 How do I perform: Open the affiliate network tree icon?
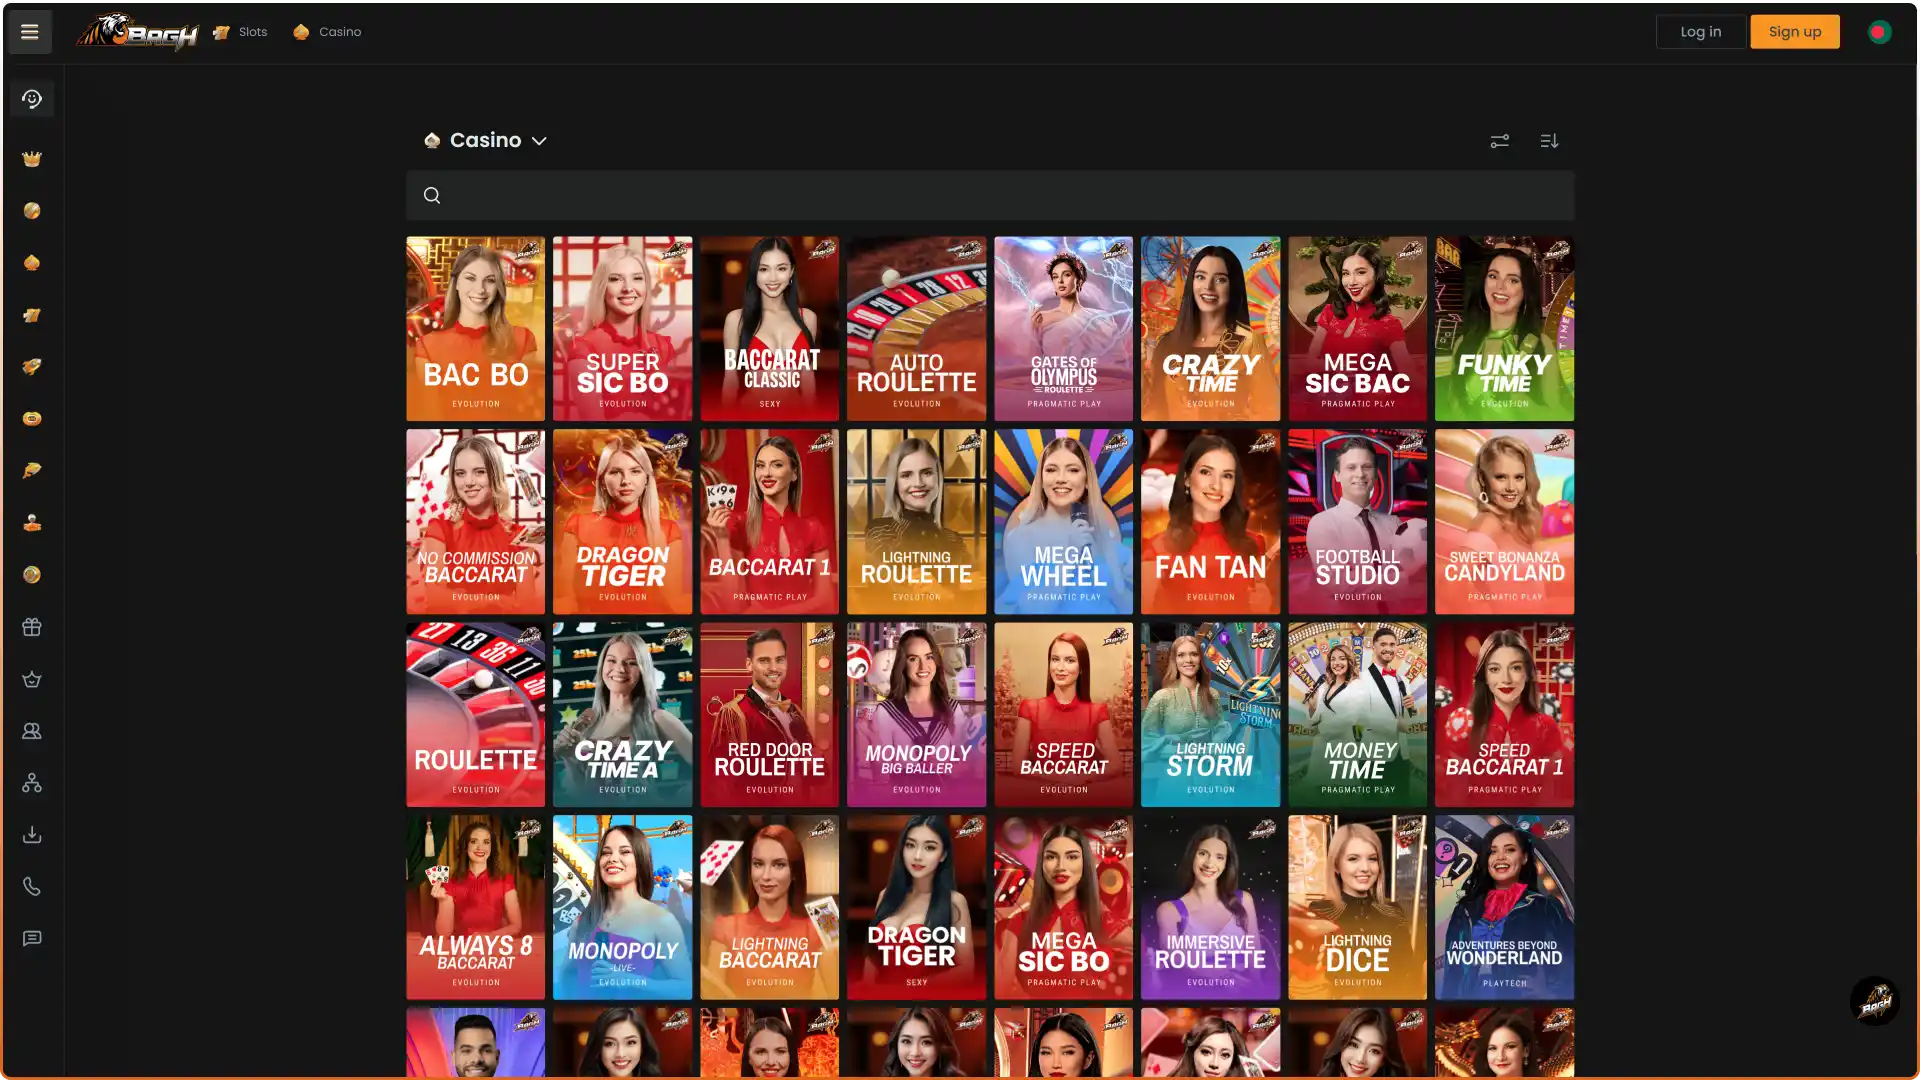(x=32, y=783)
